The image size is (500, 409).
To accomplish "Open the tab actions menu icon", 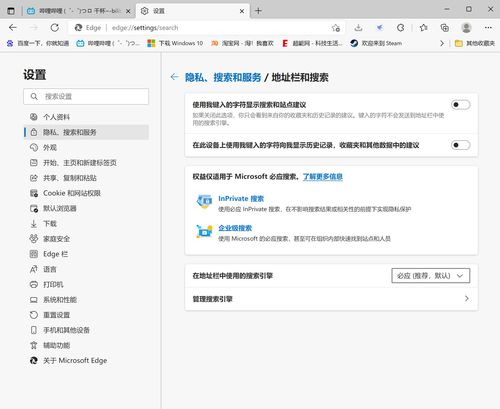I will [x=11, y=11].
